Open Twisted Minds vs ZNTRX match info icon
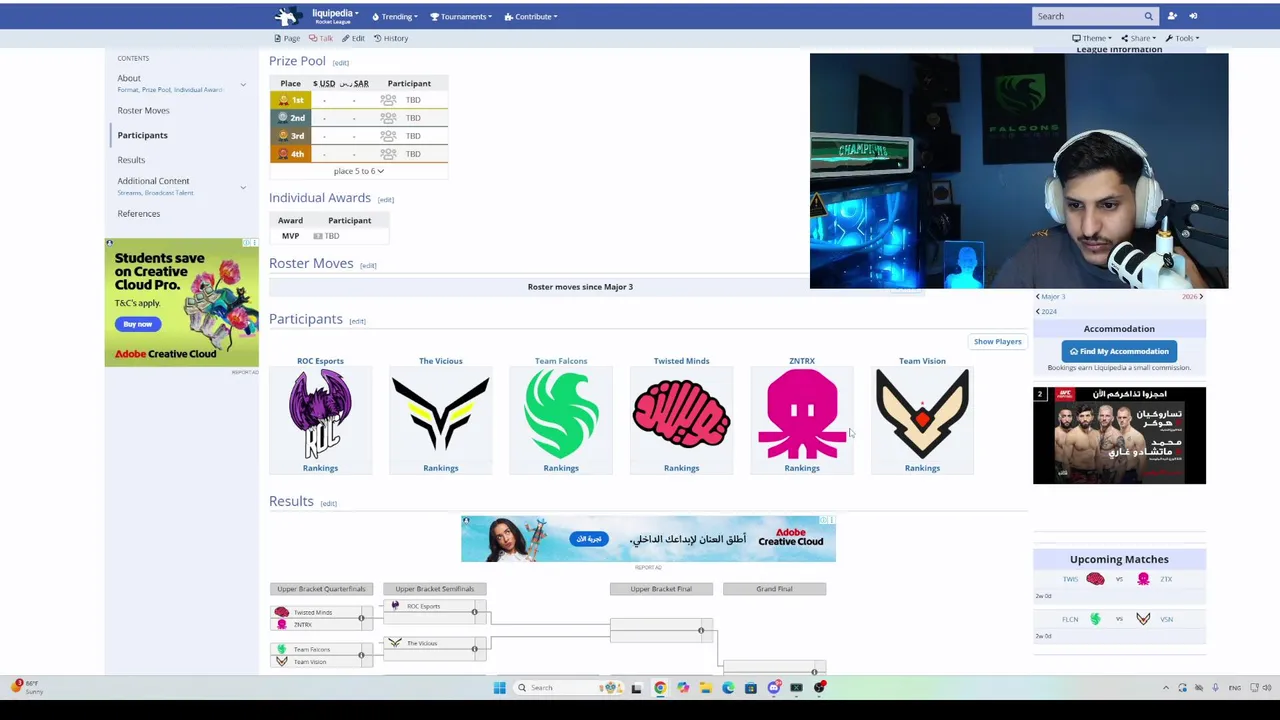 [x=361, y=618]
